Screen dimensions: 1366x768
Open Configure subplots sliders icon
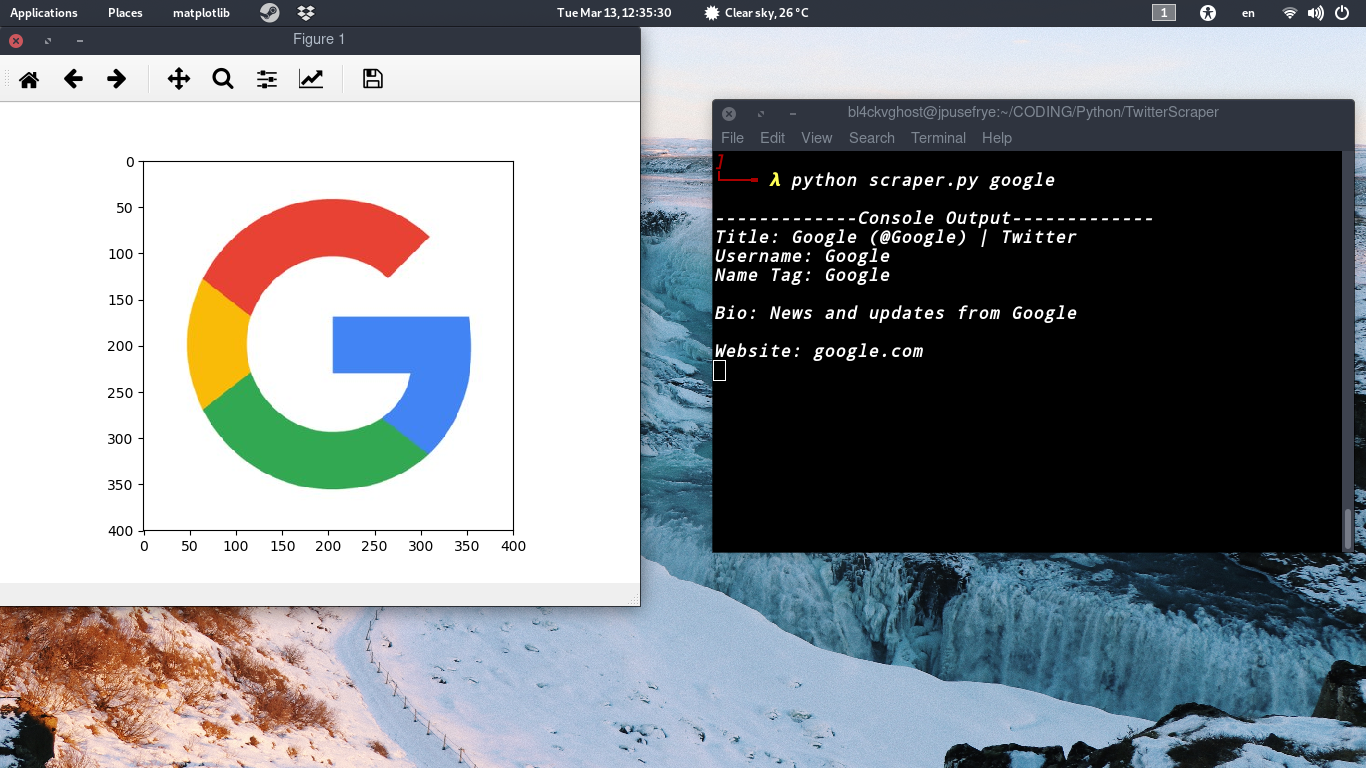click(x=267, y=79)
